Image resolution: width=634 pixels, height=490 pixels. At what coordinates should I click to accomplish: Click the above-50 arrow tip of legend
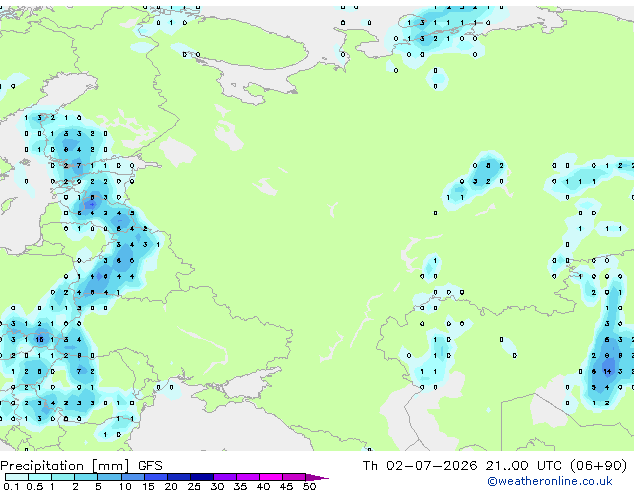[x=317, y=477]
